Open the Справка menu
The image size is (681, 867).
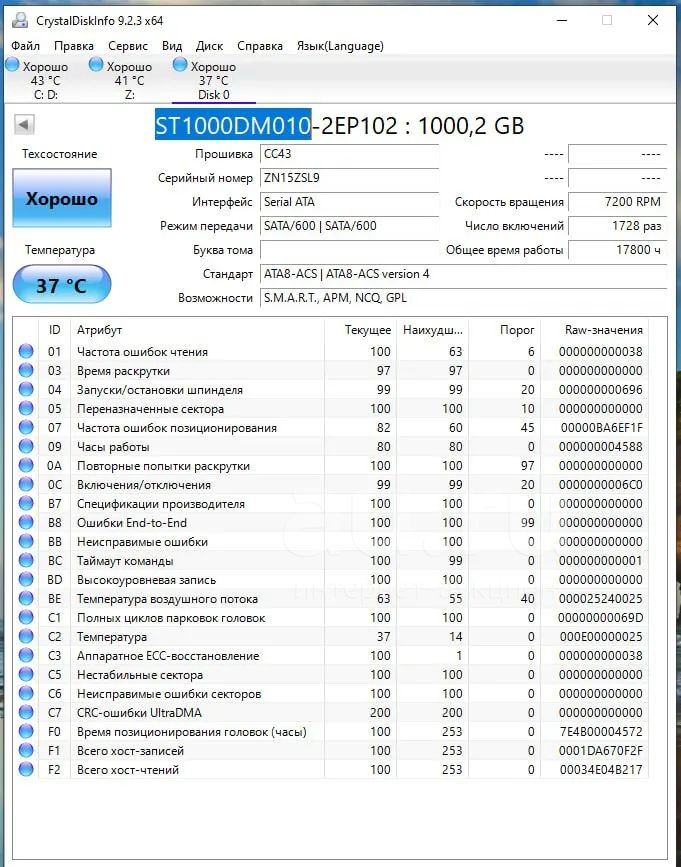coord(260,46)
